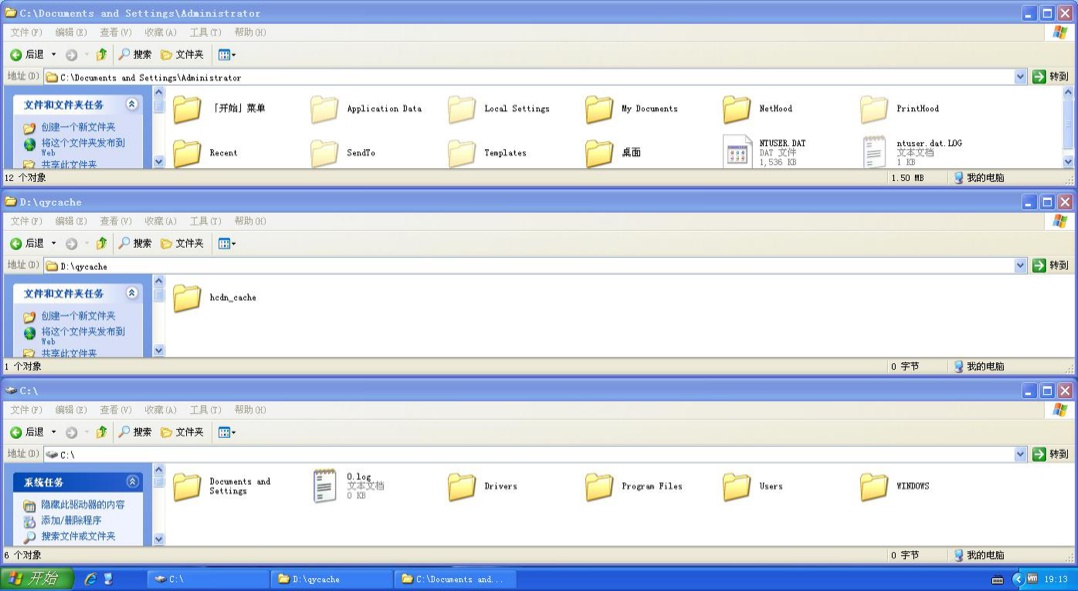
Task: Toggle 文件夹 pane in the C:\ window
Action: [182, 433]
